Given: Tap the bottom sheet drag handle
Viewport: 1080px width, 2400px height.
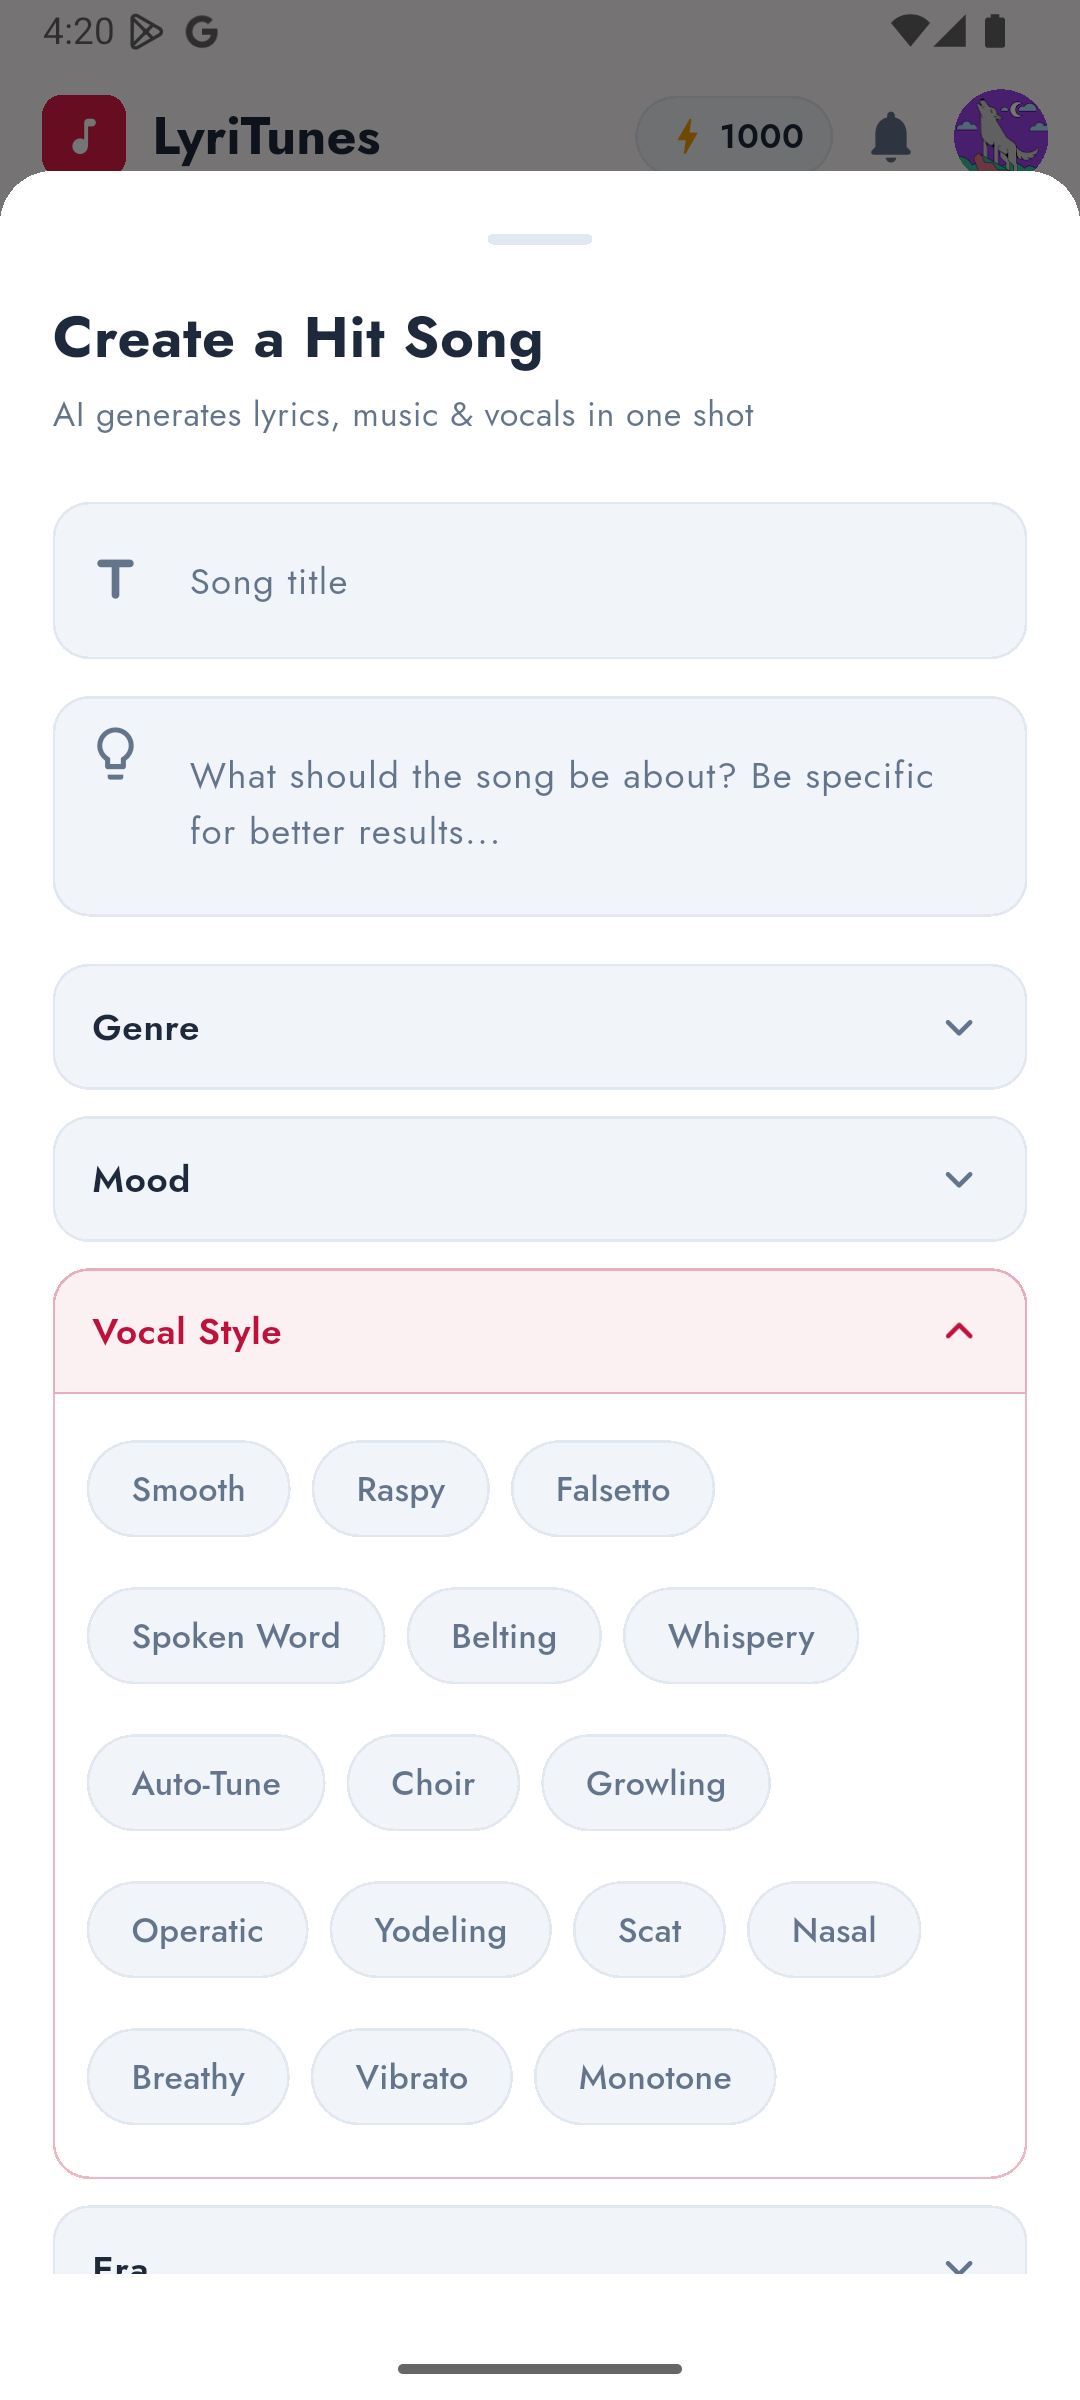Looking at the screenshot, I should pos(540,239).
